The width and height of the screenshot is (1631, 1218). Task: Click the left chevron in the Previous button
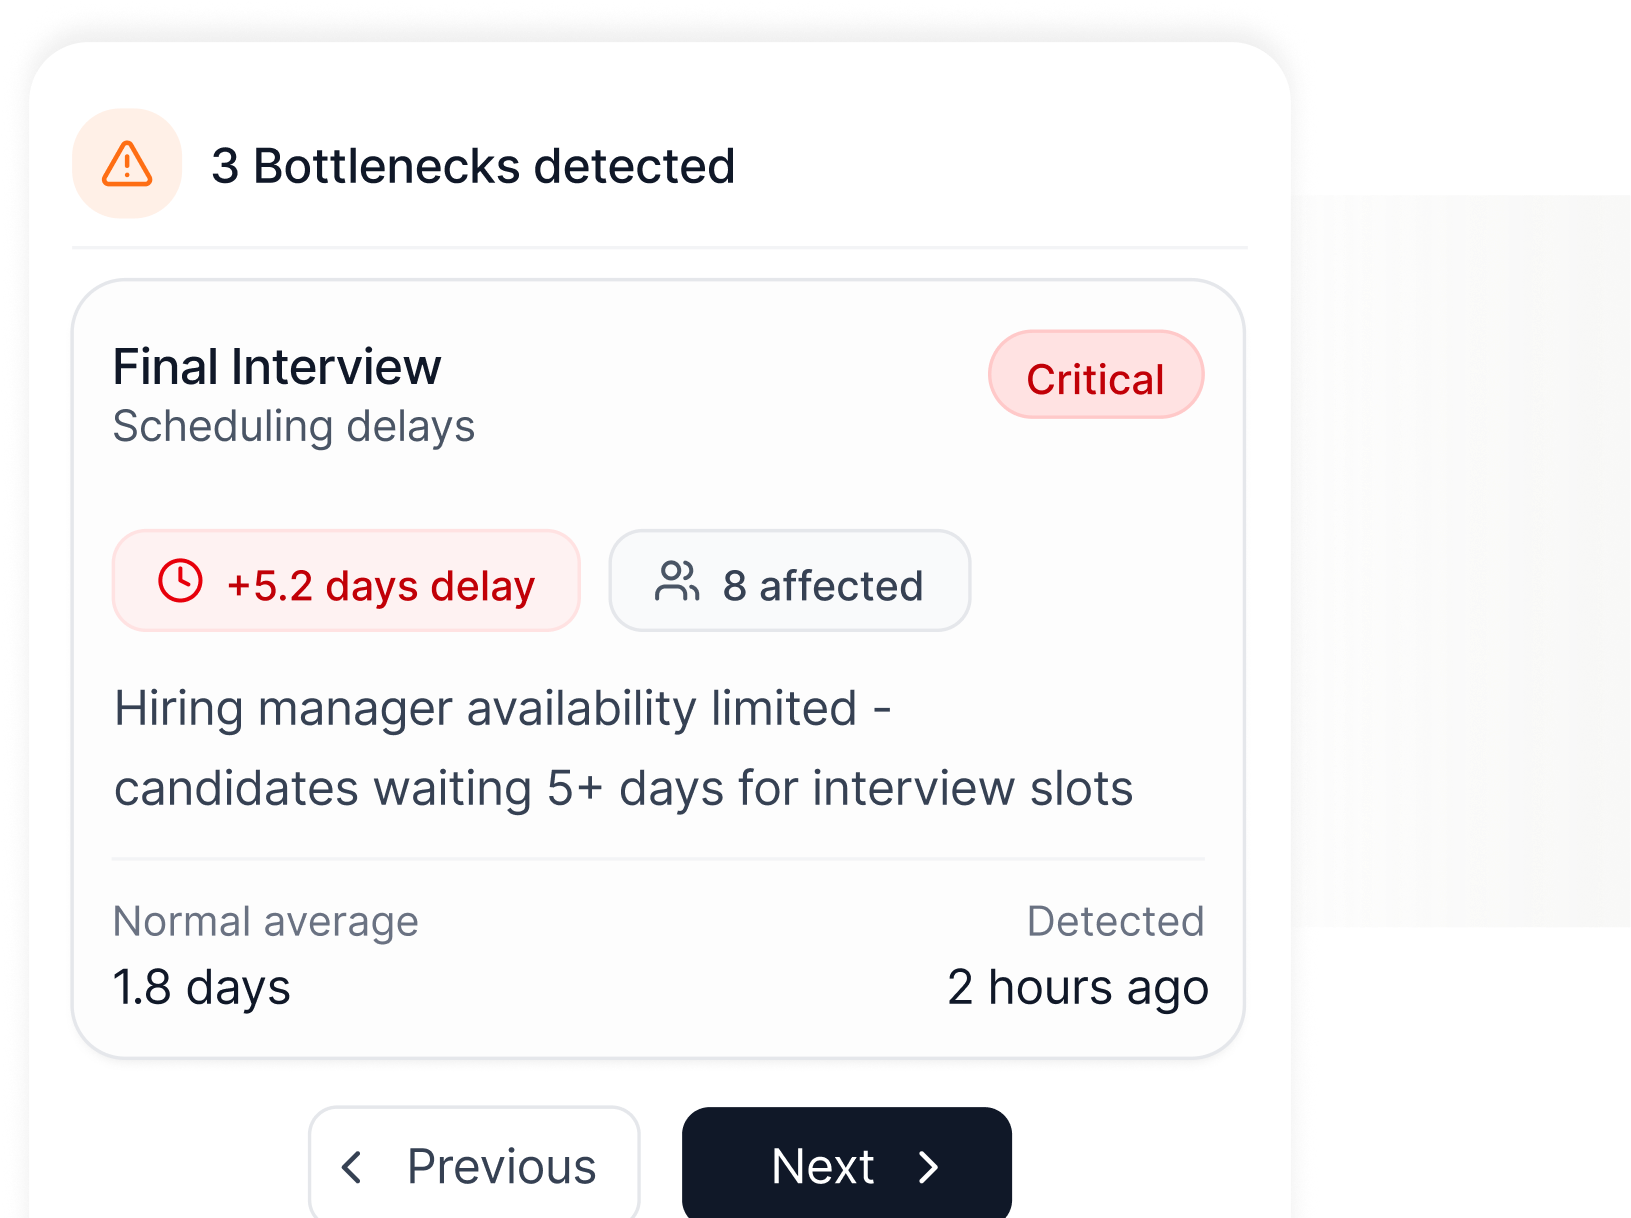point(352,1166)
